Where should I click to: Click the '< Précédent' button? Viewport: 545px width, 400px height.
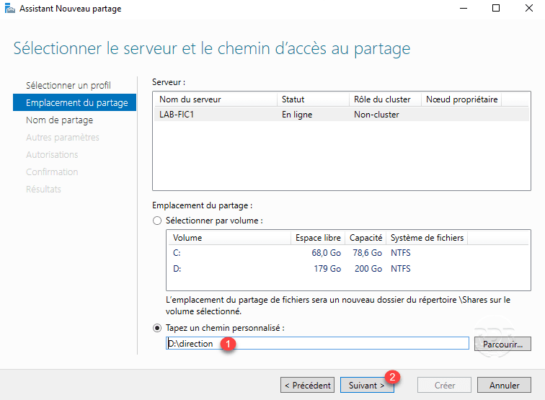[307, 385]
